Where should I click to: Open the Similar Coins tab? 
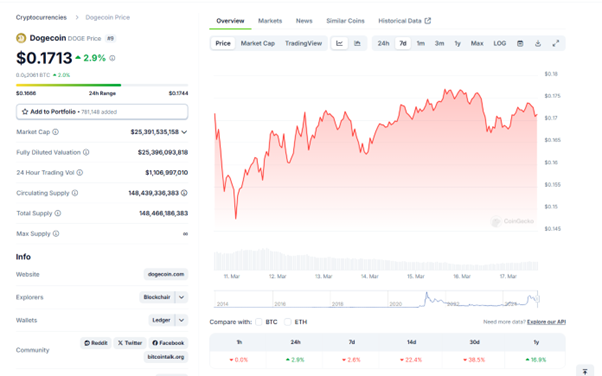coord(346,21)
